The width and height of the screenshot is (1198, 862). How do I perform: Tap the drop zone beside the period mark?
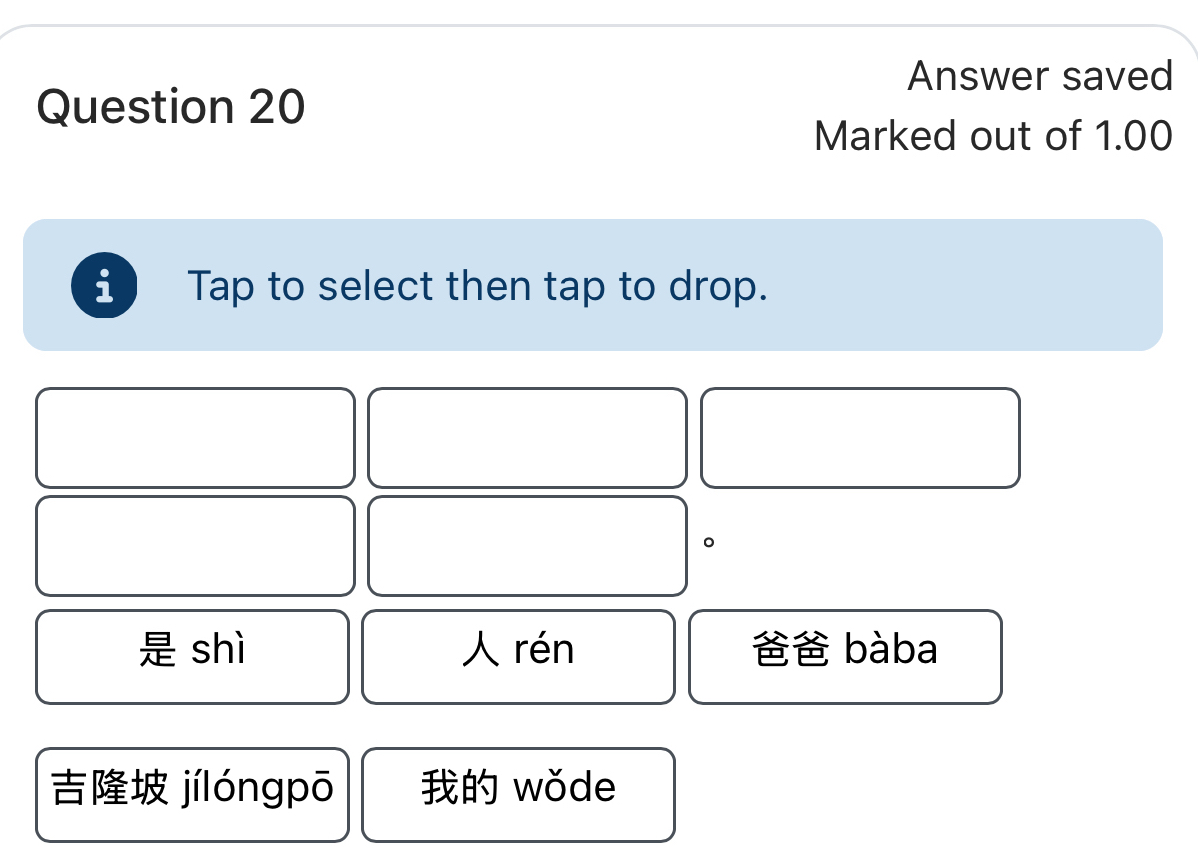(527, 546)
